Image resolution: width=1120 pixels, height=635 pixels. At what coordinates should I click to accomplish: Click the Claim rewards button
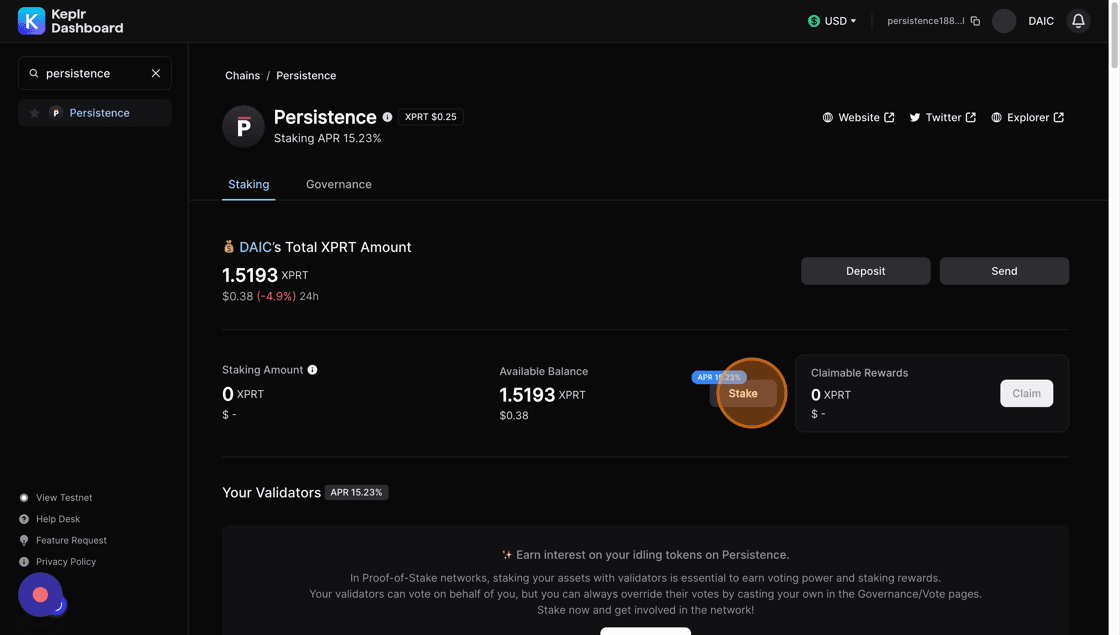pyautogui.click(x=1026, y=394)
